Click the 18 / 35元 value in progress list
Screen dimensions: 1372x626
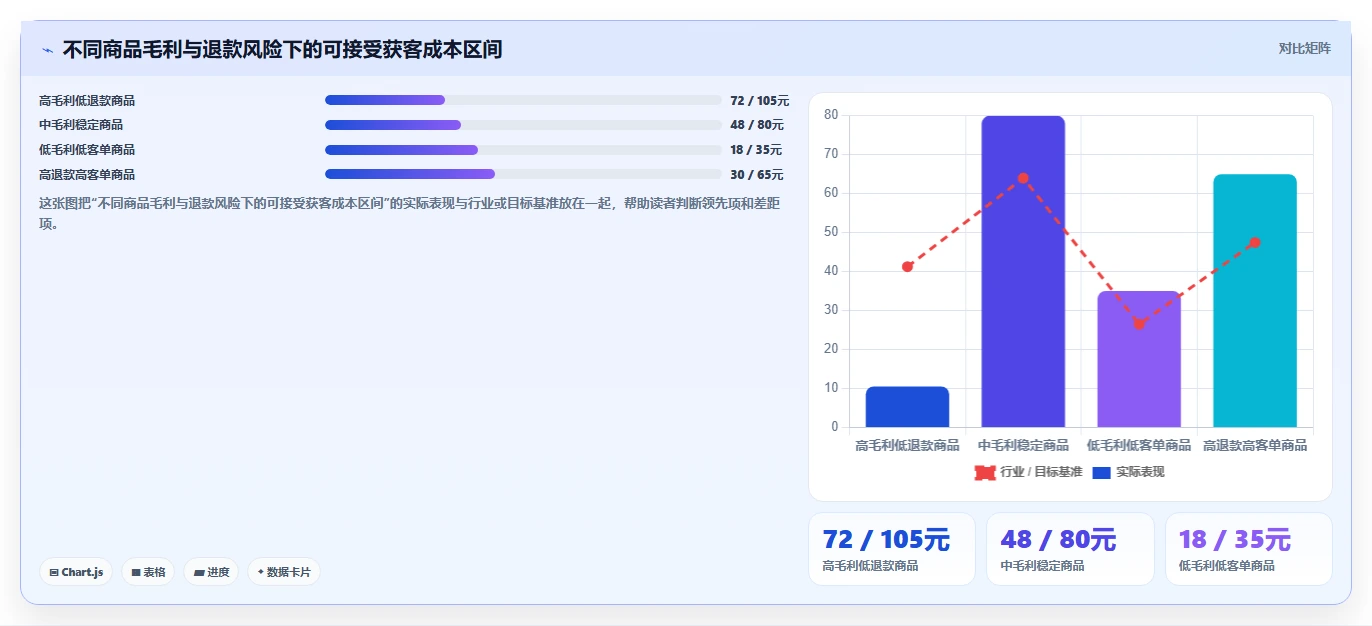pos(756,150)
